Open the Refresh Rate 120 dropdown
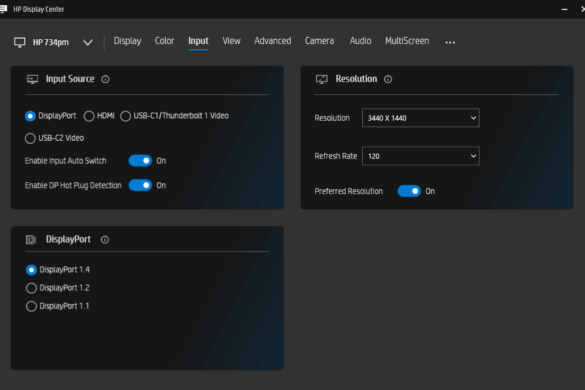The image size is (585, 390). 421,156
